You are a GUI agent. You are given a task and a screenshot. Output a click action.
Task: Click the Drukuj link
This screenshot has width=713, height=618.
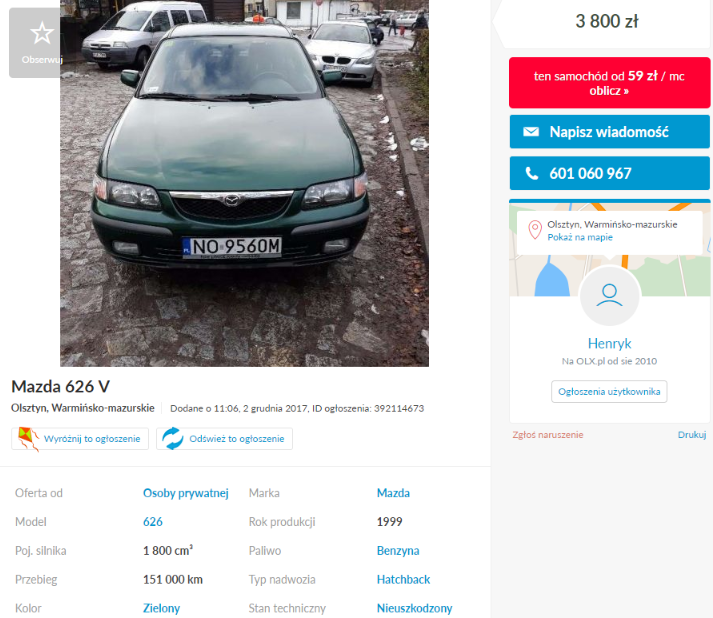tap(692, 435)
